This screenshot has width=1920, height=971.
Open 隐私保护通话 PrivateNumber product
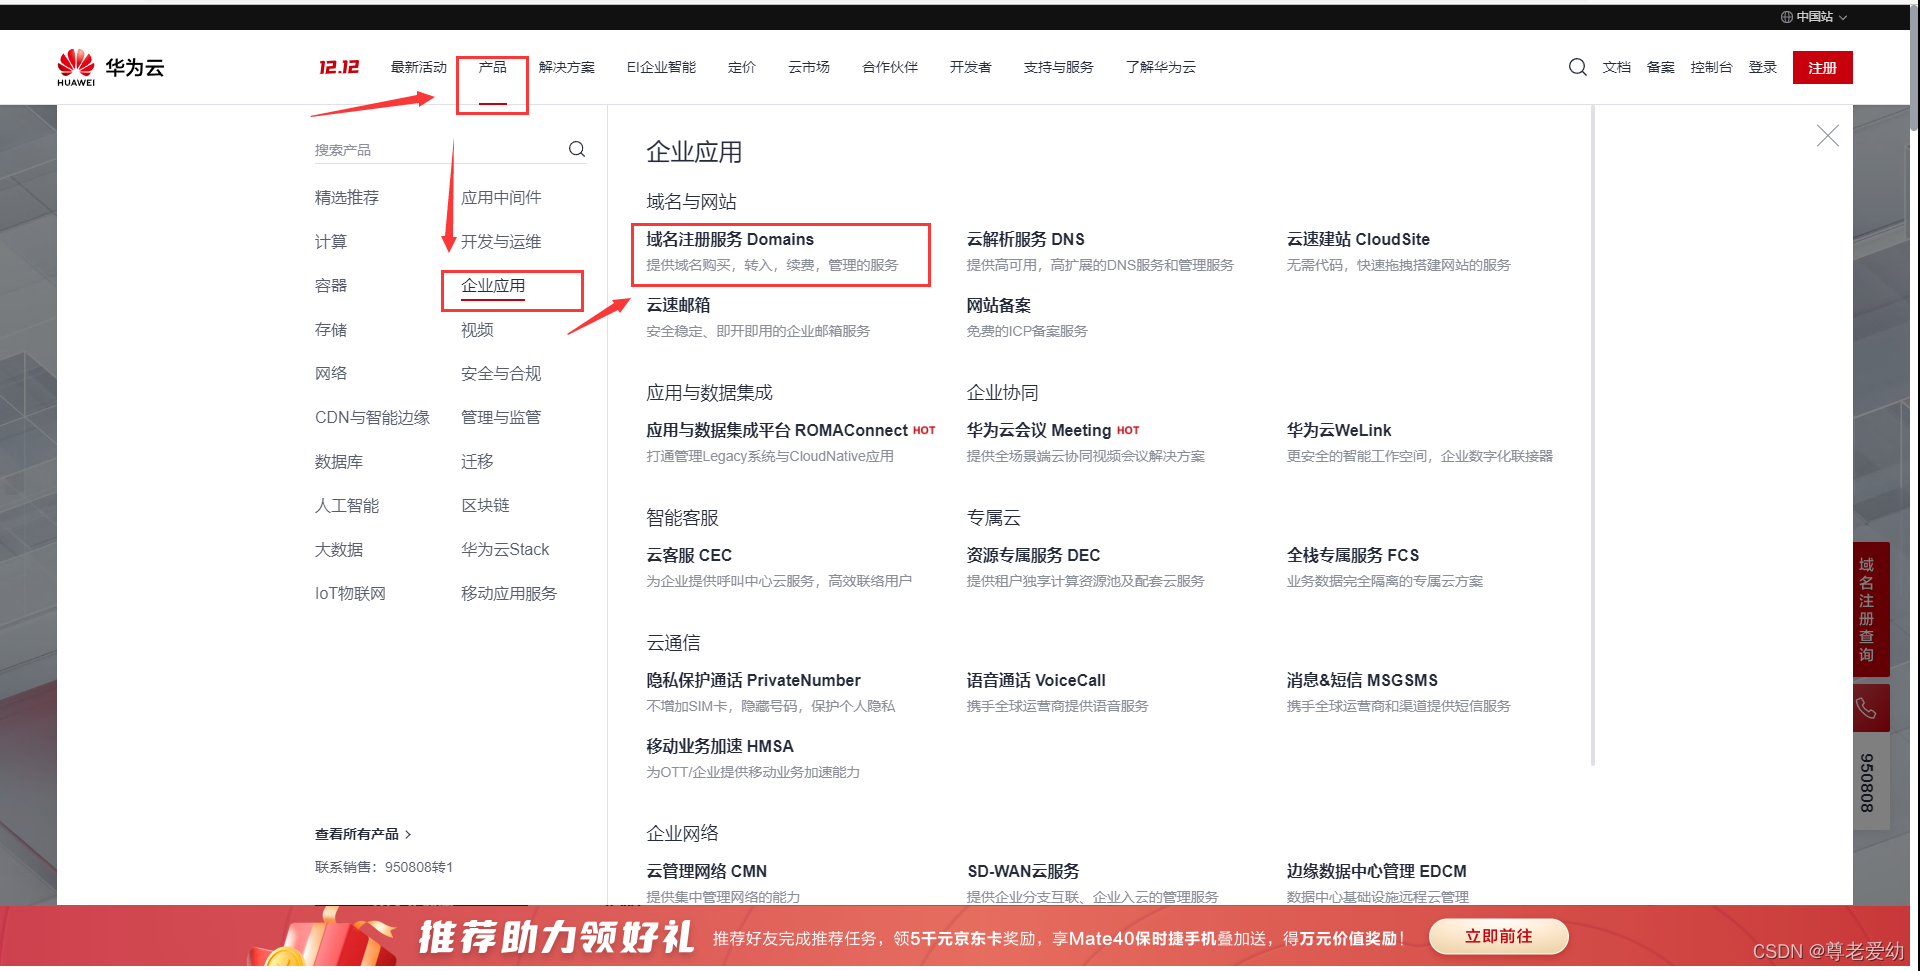[753, 681]
